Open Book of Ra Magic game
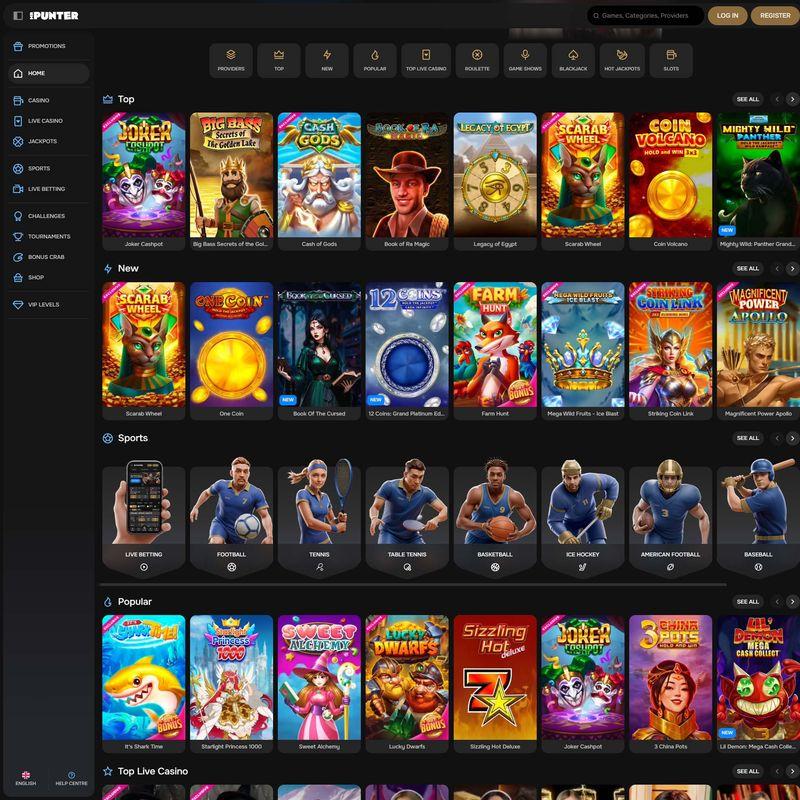Viewport: 800px width, 800px height. point(407,181)
